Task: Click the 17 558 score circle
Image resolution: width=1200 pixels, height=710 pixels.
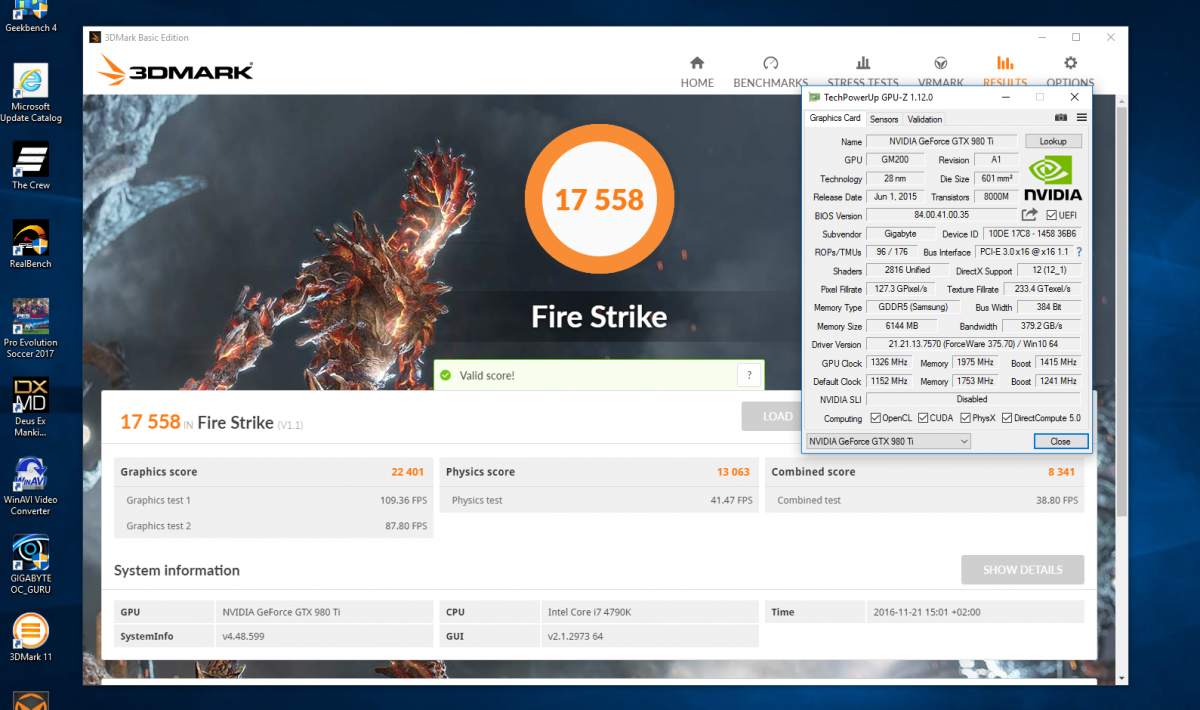Action: [599, 199]
